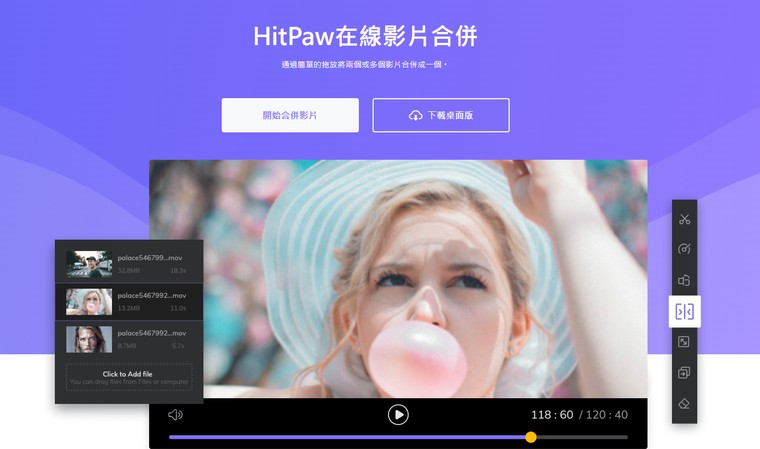
Task: Click the cloud download icon
Action: pyautogui.click(x=415, y=115)
